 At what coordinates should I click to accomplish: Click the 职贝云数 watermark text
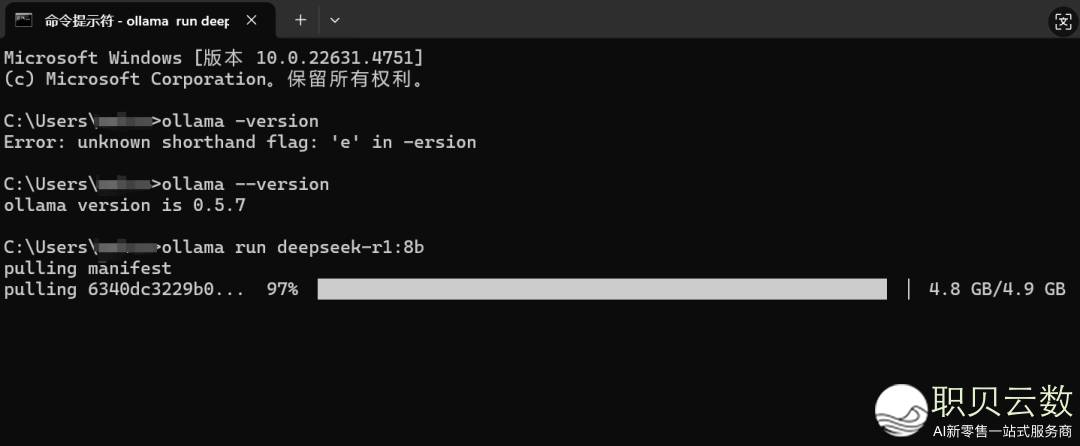1003,401
